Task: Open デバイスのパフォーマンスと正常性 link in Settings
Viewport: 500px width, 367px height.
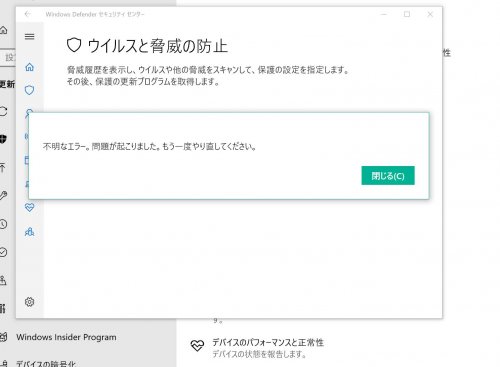Action: tap(268, 342)
